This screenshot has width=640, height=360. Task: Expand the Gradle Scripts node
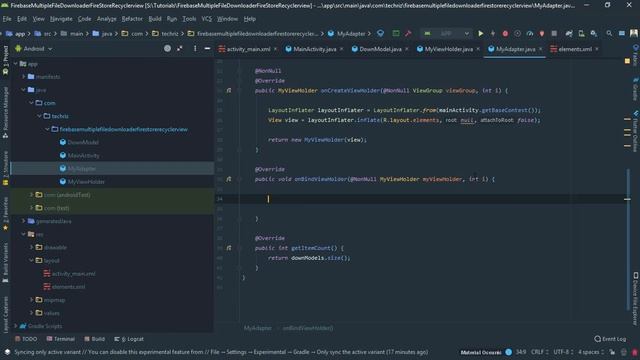pos(16,326)
